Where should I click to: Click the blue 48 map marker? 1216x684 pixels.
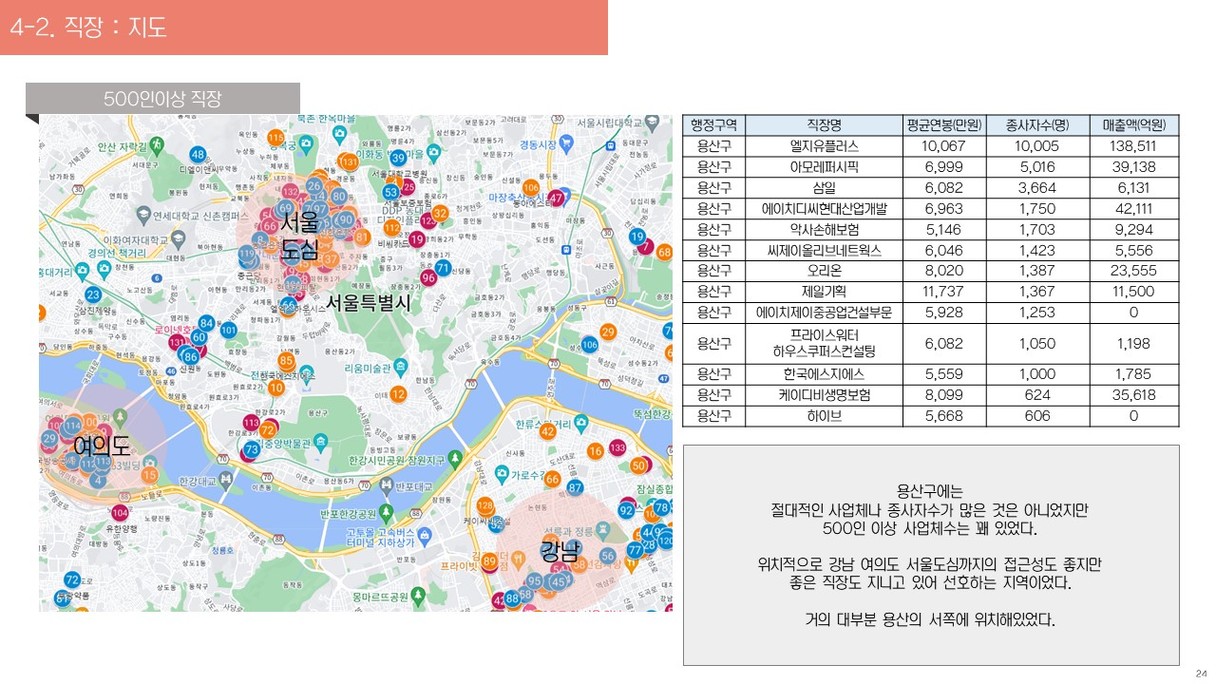coord(198,155)
